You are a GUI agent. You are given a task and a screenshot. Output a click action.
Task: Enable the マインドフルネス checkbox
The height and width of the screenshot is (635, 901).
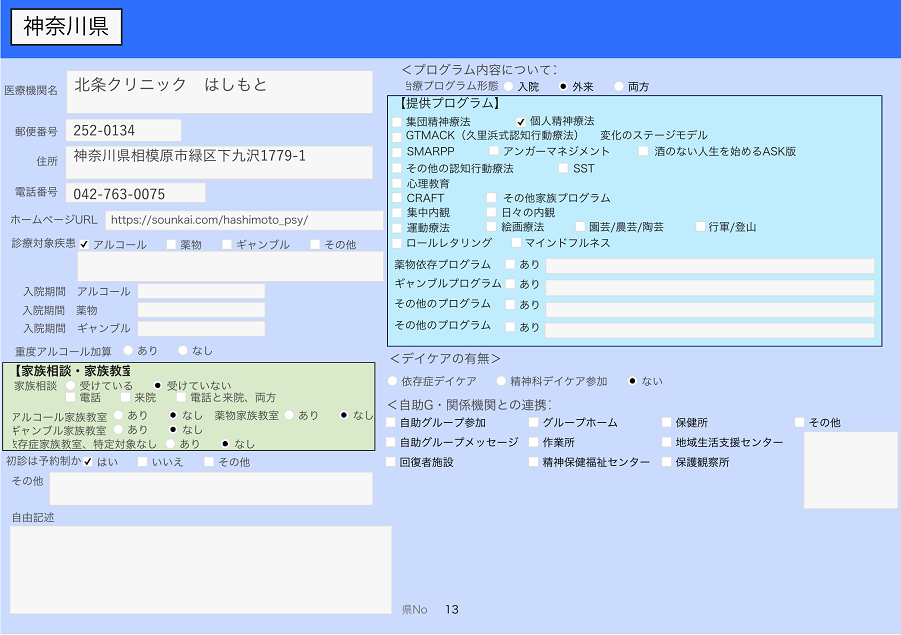(x=516, y=243)
